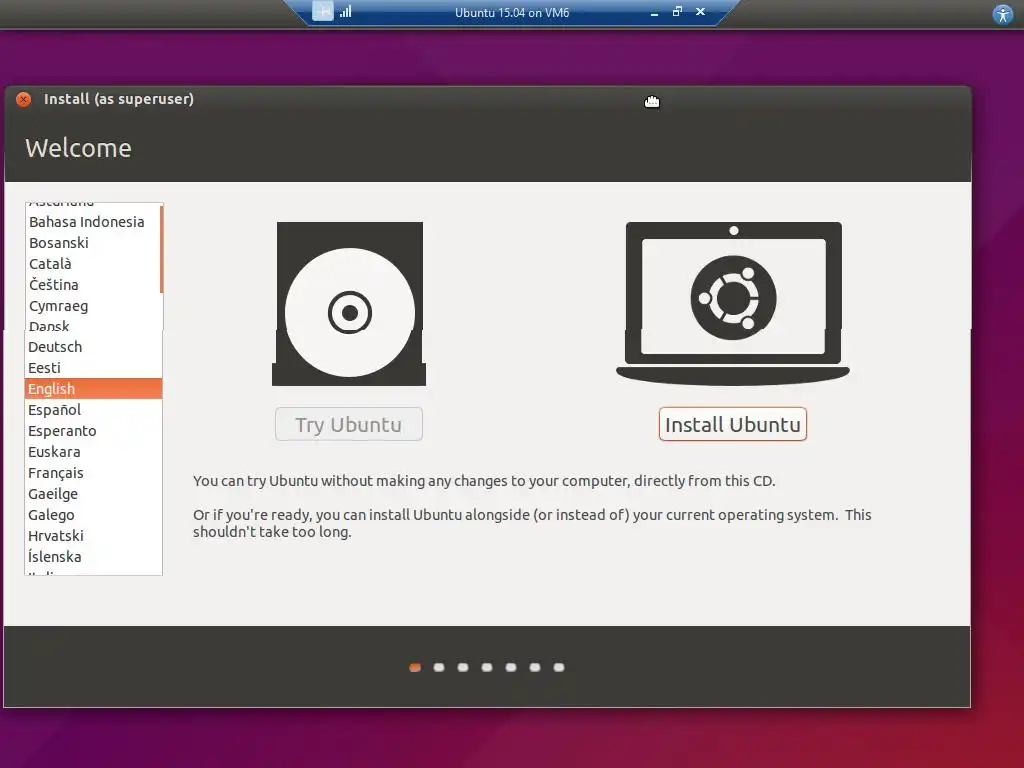This screenshot has width=1024, height=768.
Task: Click the CD disc drive icon
Action: point(349,304)
